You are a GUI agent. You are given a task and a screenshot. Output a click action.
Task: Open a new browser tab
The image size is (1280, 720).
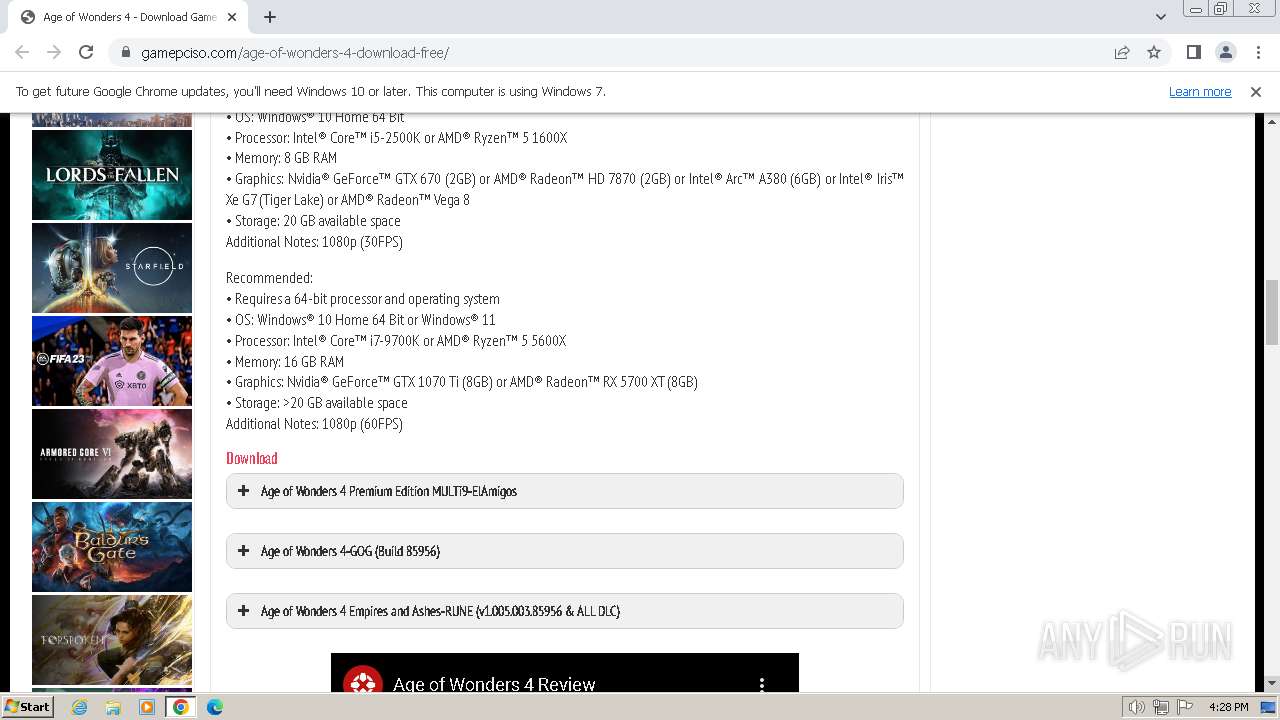[270, 17]
